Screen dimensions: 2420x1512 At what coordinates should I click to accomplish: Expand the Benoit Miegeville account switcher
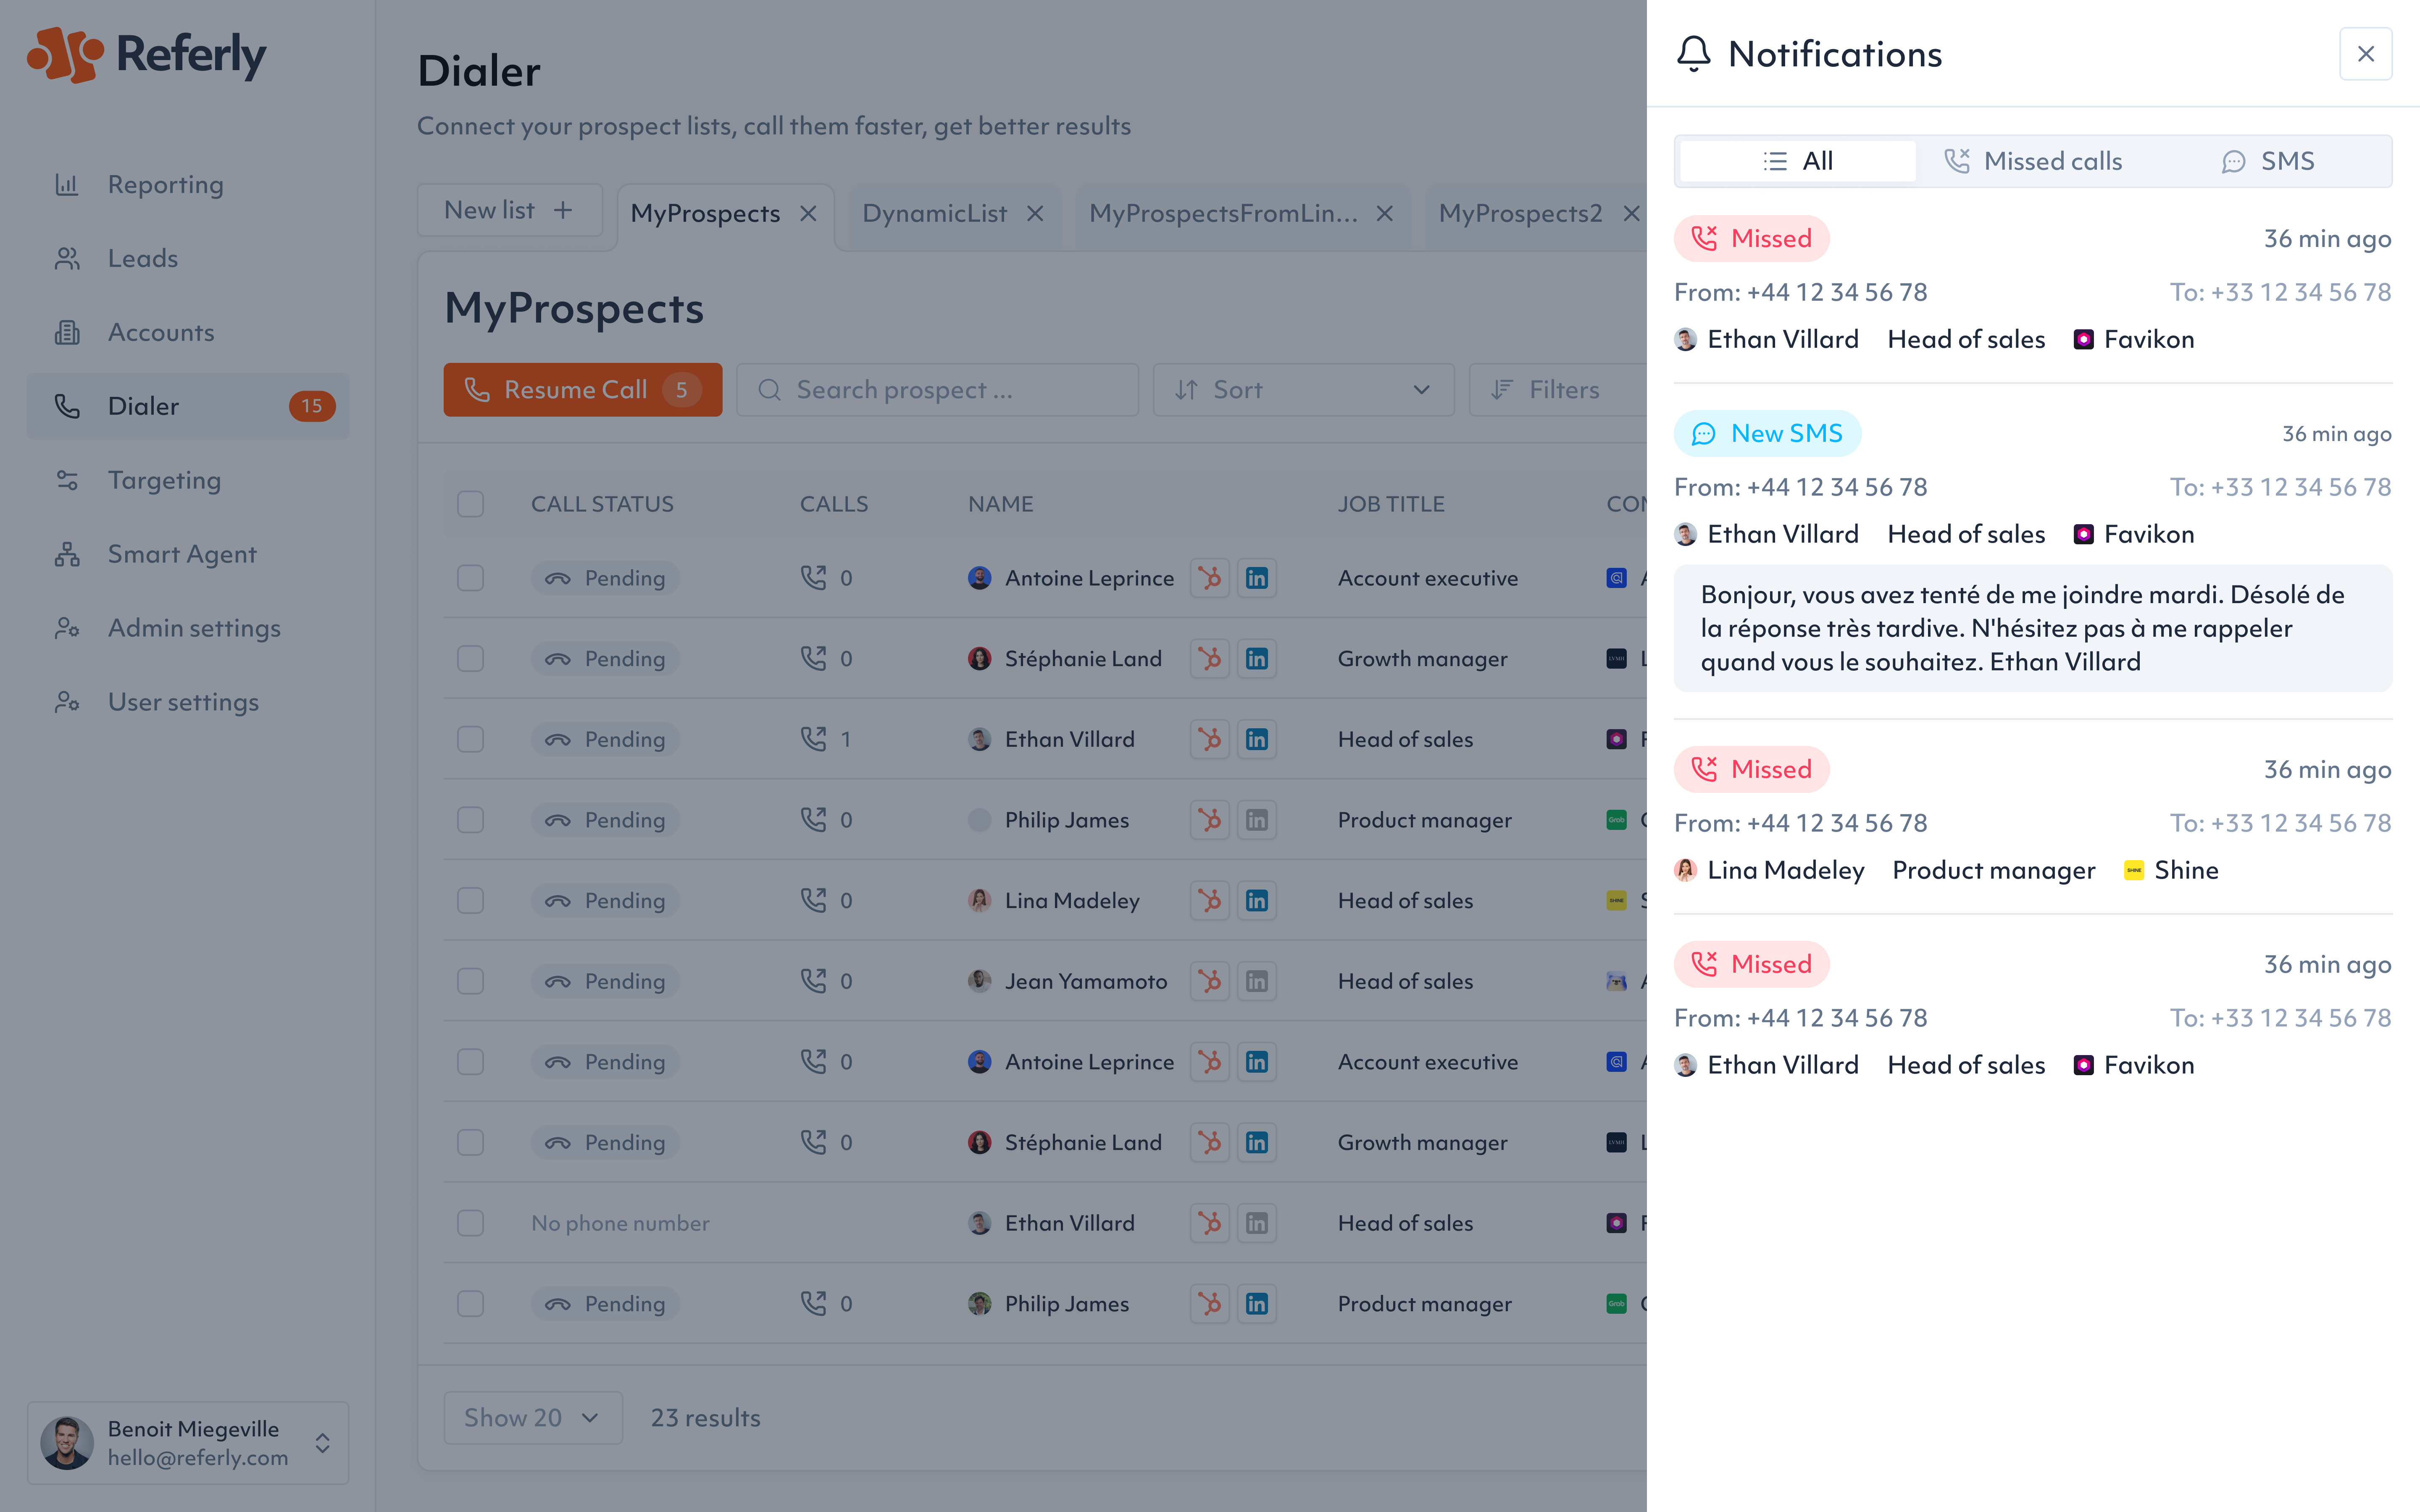322,1443
